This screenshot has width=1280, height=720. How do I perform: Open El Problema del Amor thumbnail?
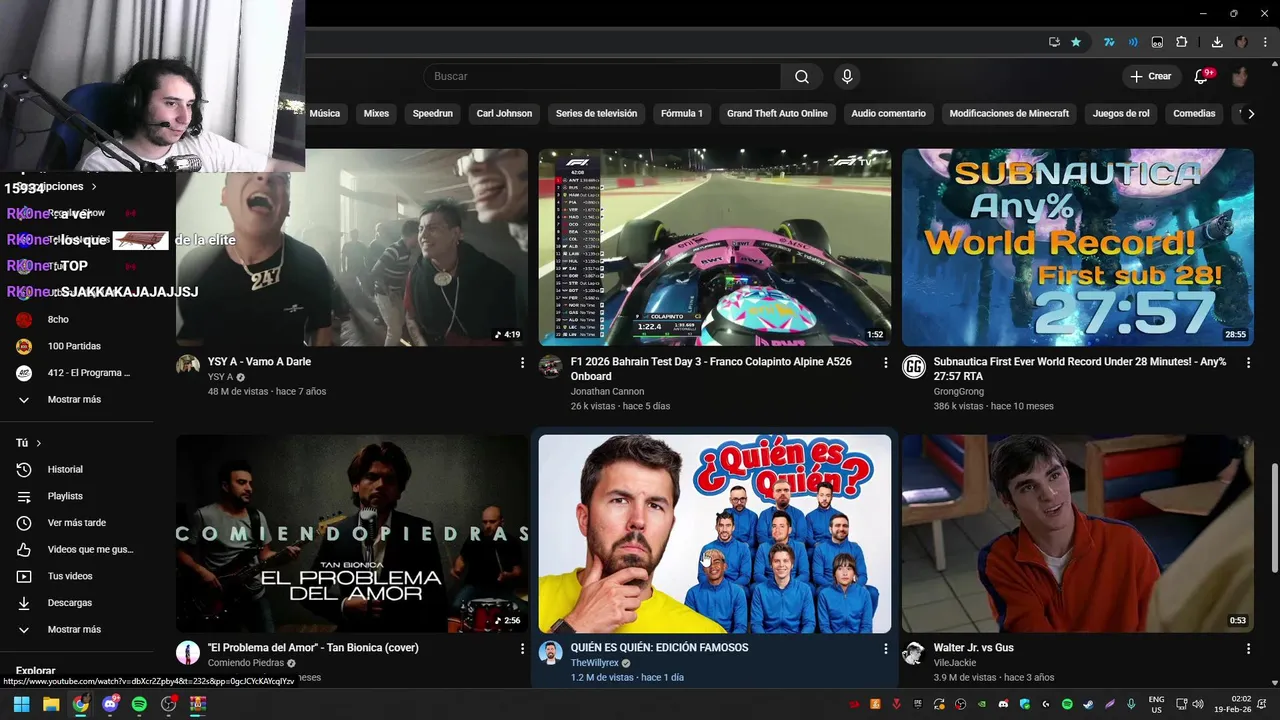coord(352,533)
